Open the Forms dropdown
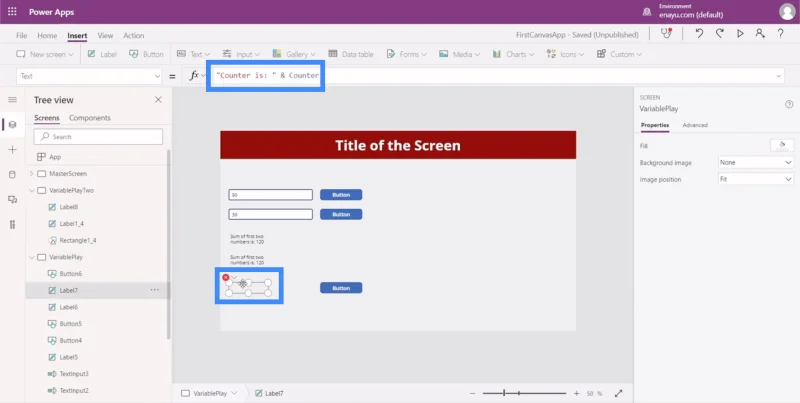 [407, 54]
